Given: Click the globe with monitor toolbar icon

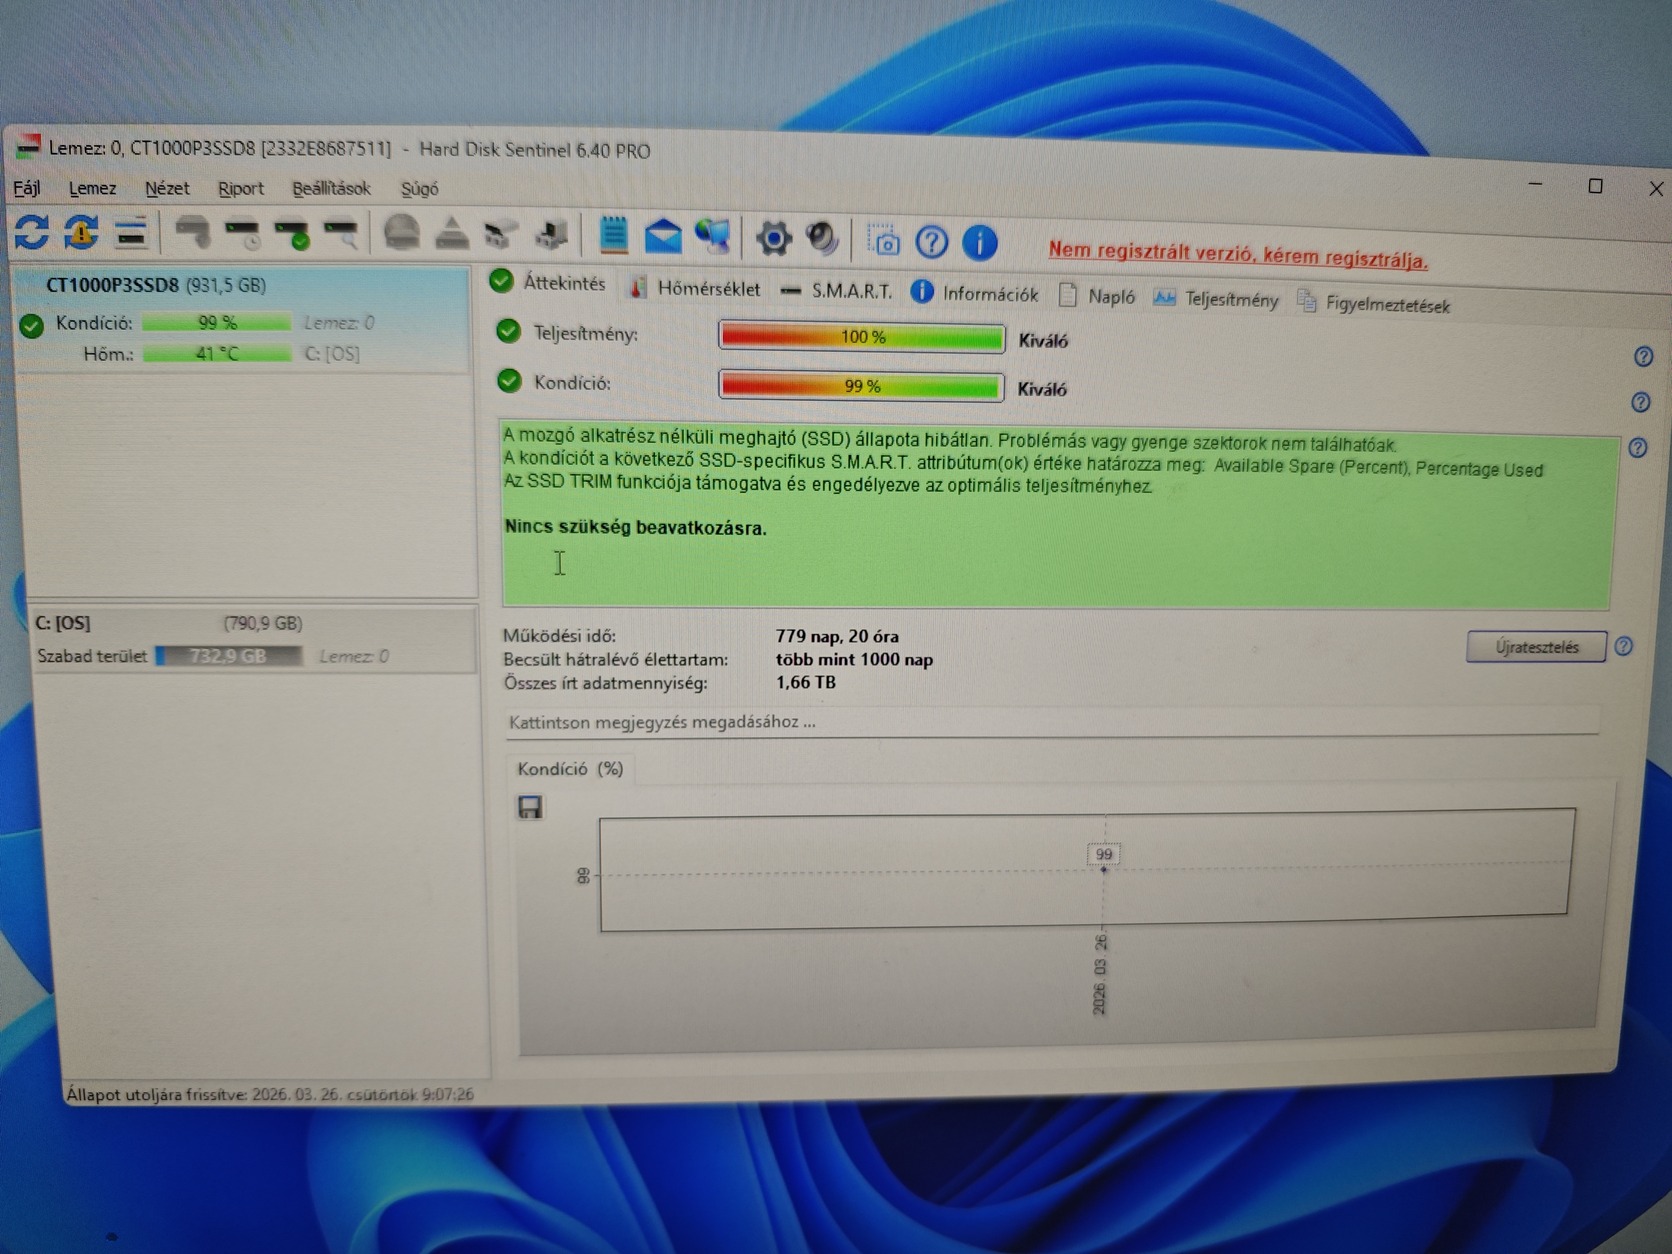Looking at the screenshot, I should (713, 237).
